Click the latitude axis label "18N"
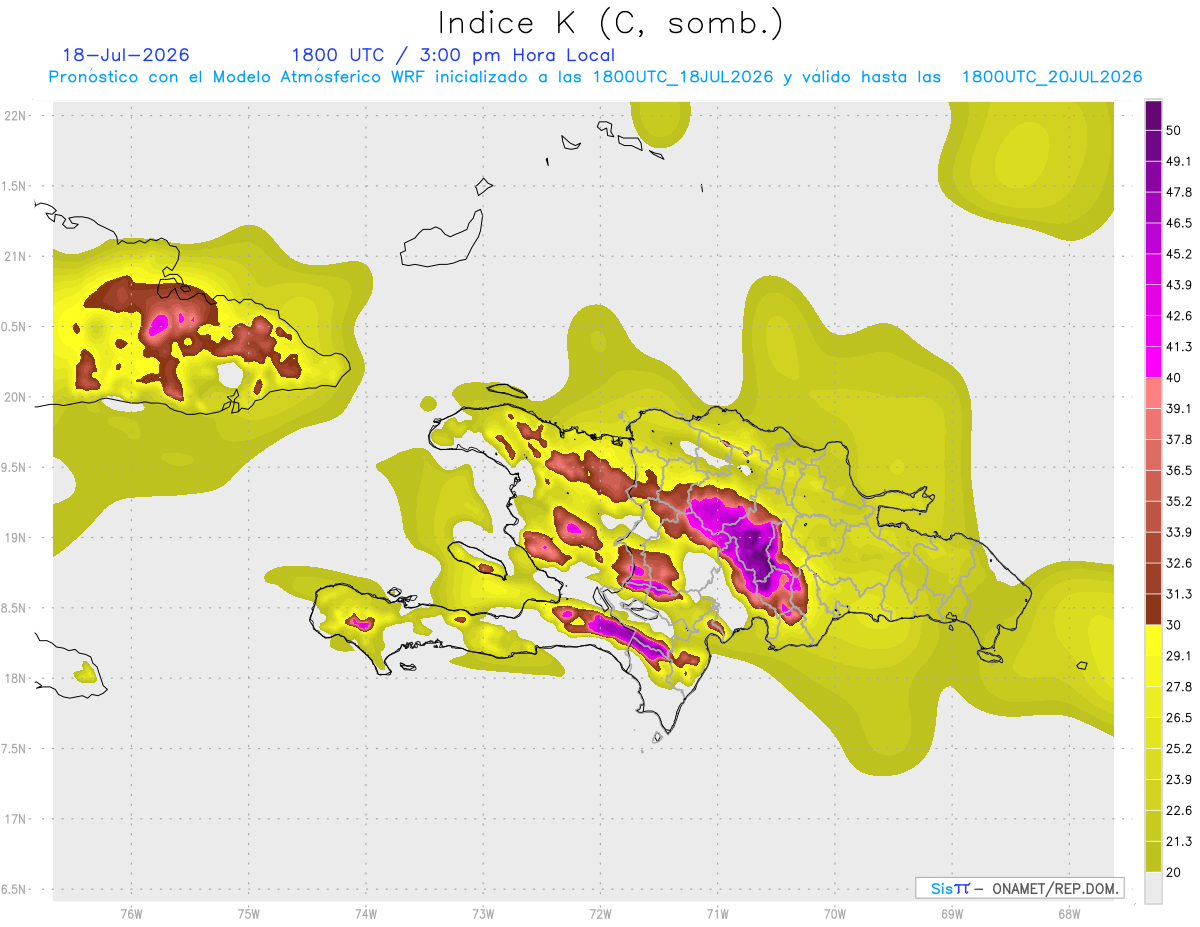Image resolution: width=1200 pixels, height=927 pixels. click(17, 679)
